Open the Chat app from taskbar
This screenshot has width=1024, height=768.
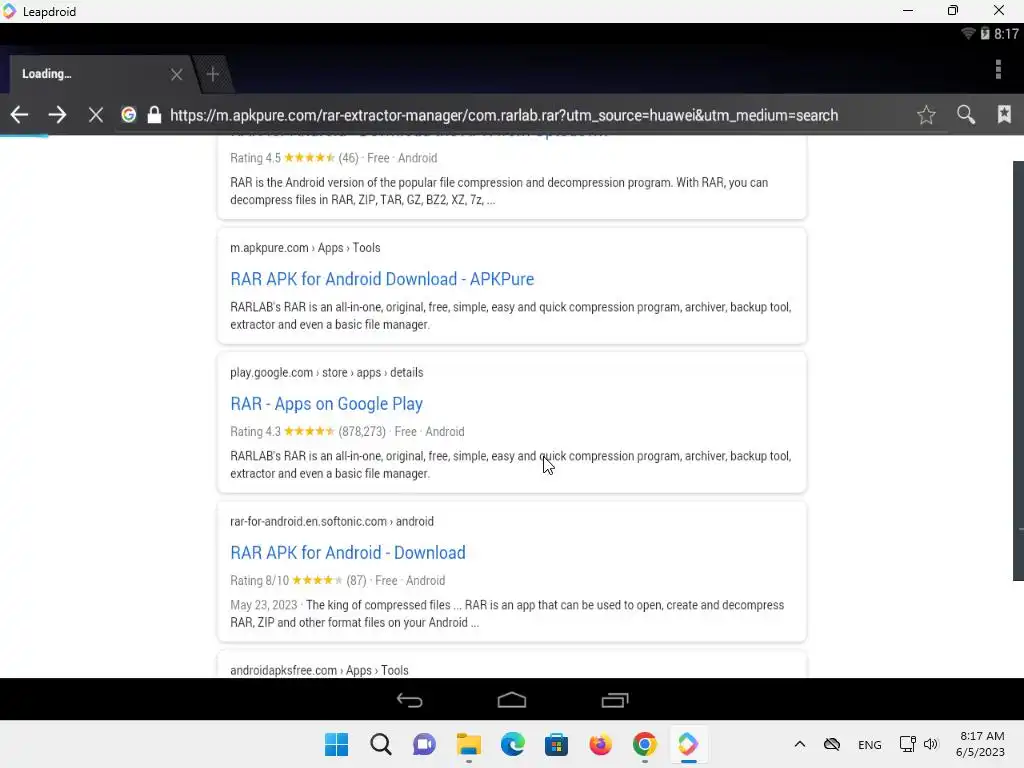[x=424, y=744]
